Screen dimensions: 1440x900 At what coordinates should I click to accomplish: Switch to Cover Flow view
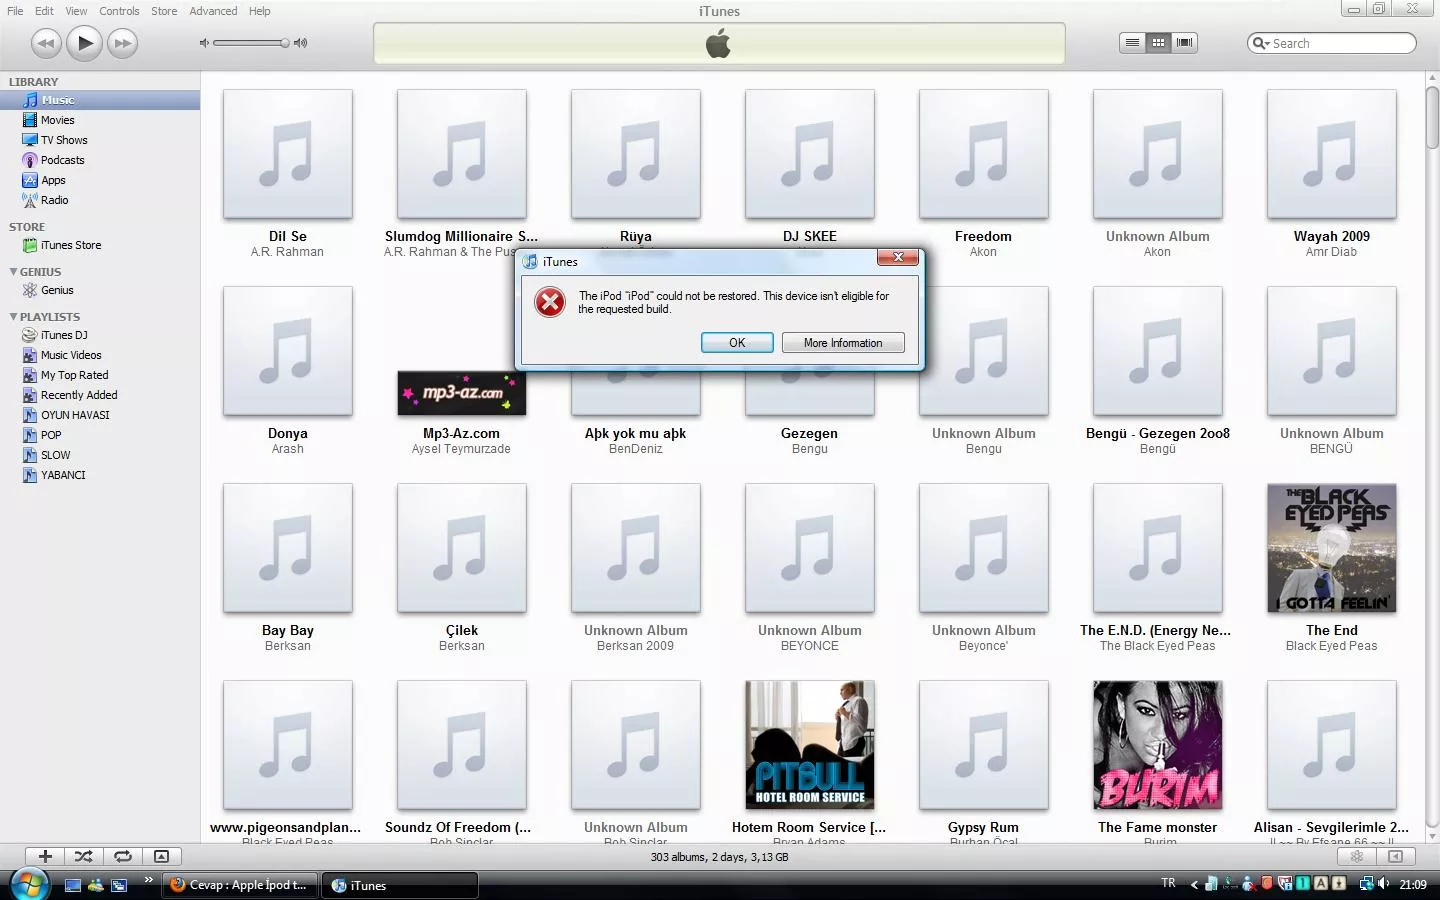[x=1184, y=42]
